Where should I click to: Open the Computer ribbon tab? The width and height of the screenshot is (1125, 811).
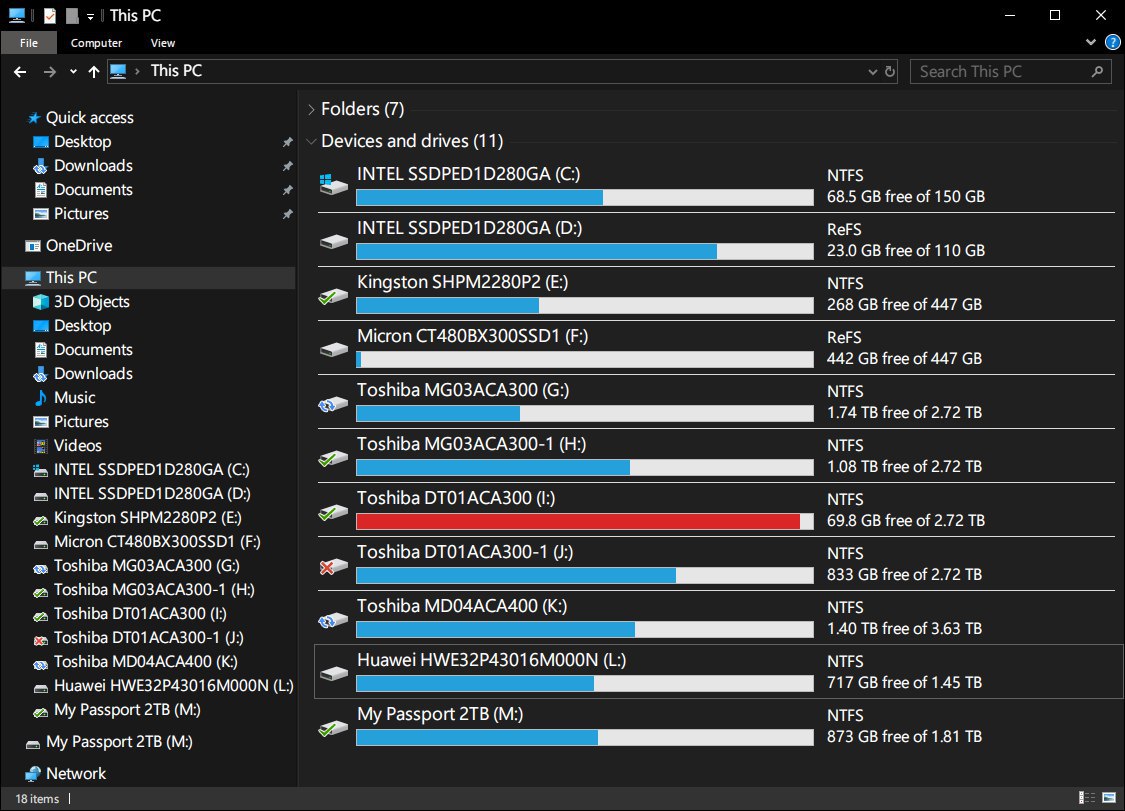[96, 43]
